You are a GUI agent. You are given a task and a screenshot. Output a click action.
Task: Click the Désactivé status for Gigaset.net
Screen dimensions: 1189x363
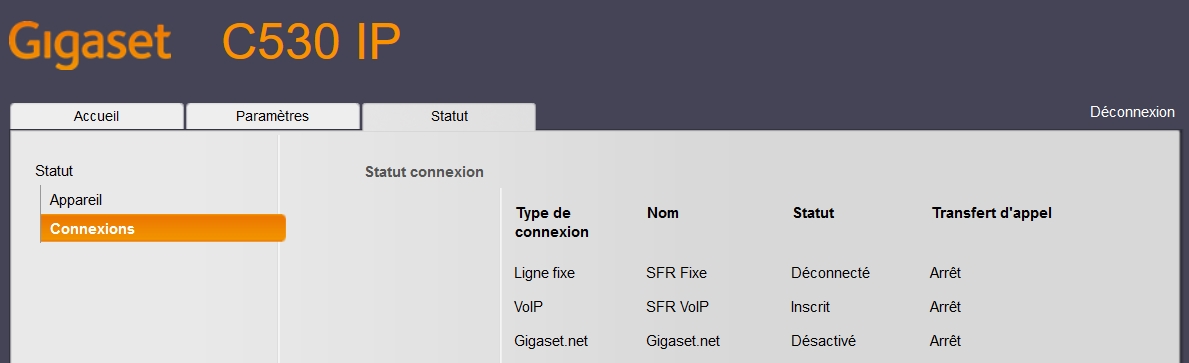pyautogui.click(x=824, y=341)
